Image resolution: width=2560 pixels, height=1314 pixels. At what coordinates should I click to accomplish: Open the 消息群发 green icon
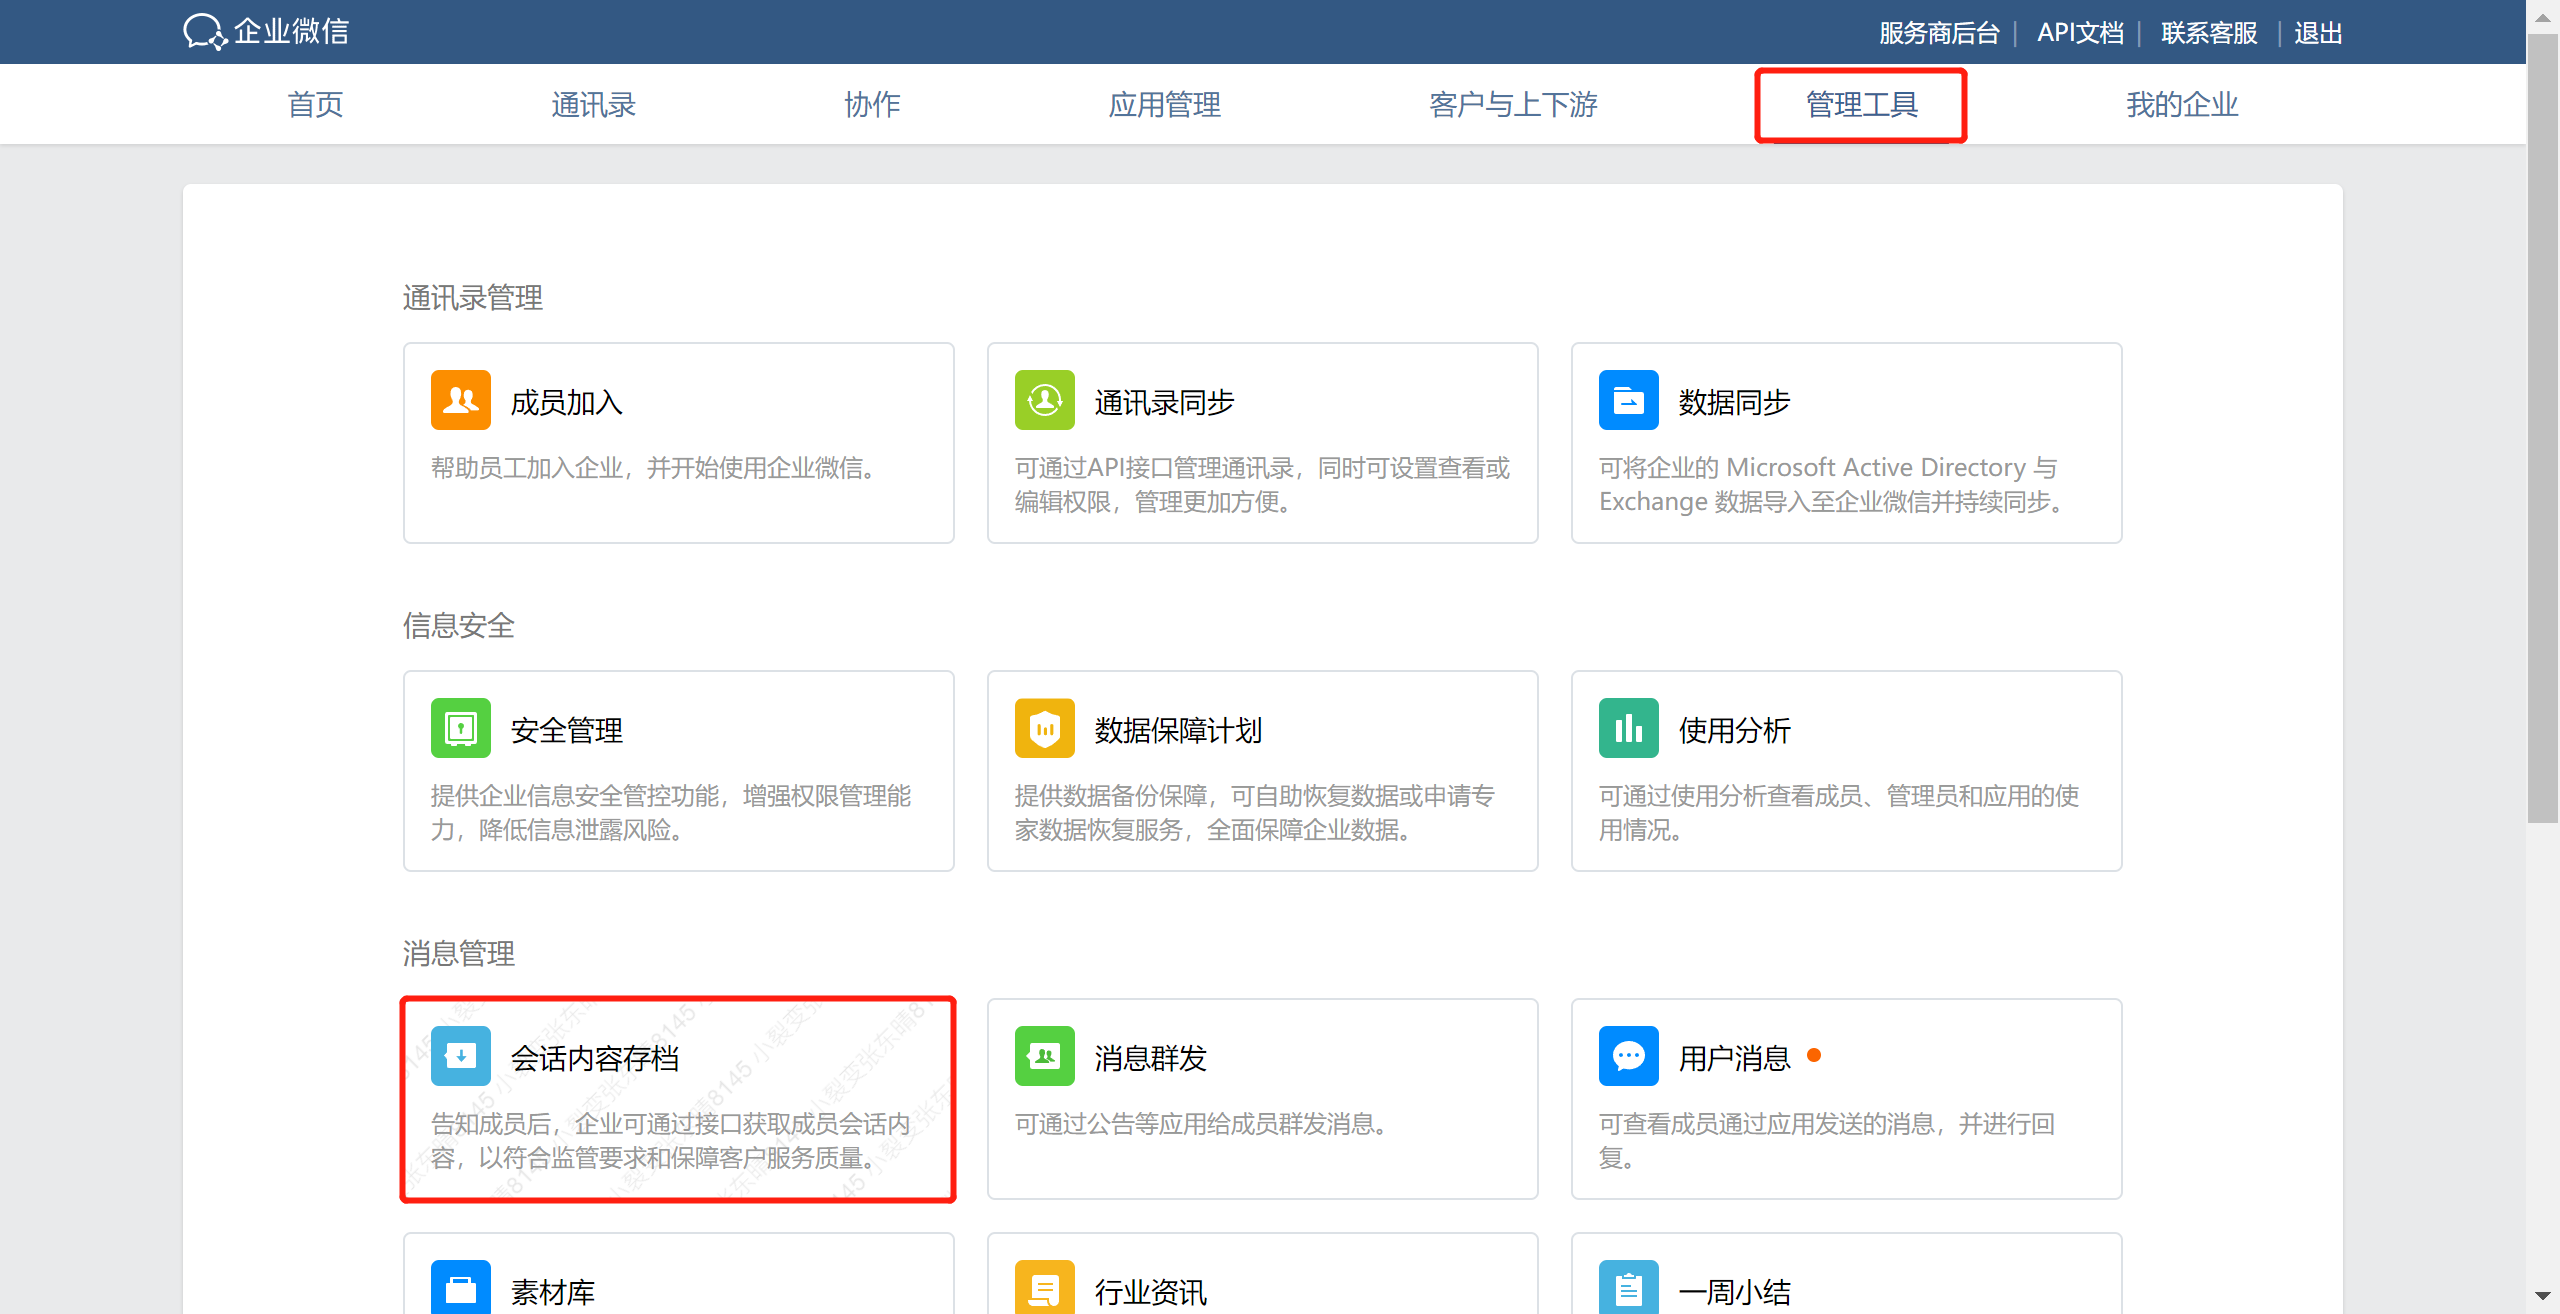[x=1045, y=1056]
